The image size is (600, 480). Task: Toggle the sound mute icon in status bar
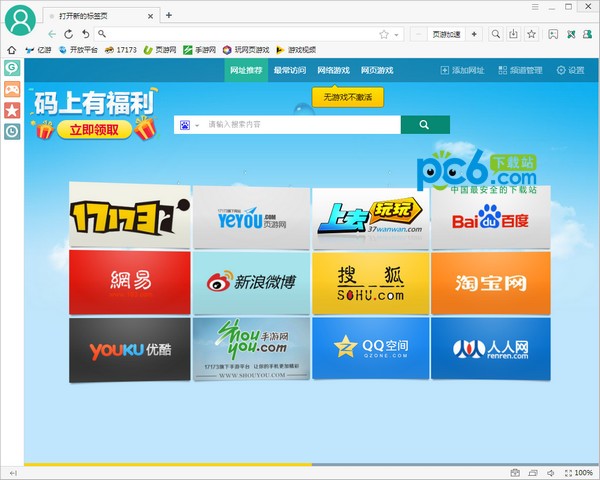(551, 473)
